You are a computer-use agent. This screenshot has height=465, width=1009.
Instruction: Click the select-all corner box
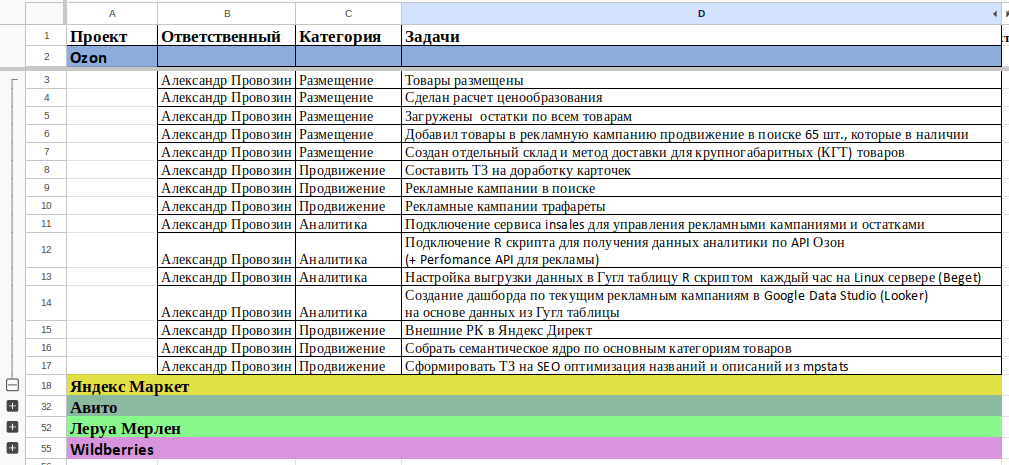click(46, 13)
